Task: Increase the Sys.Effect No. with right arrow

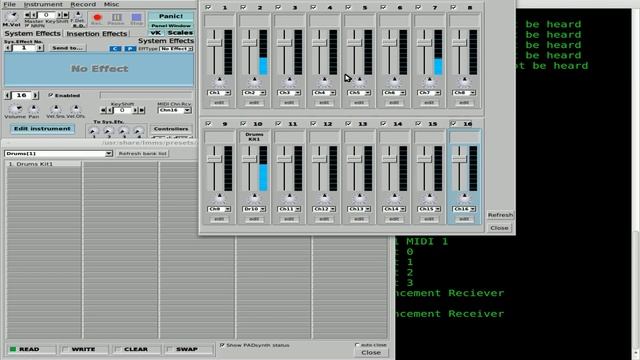Action: [x=40, y=48]
